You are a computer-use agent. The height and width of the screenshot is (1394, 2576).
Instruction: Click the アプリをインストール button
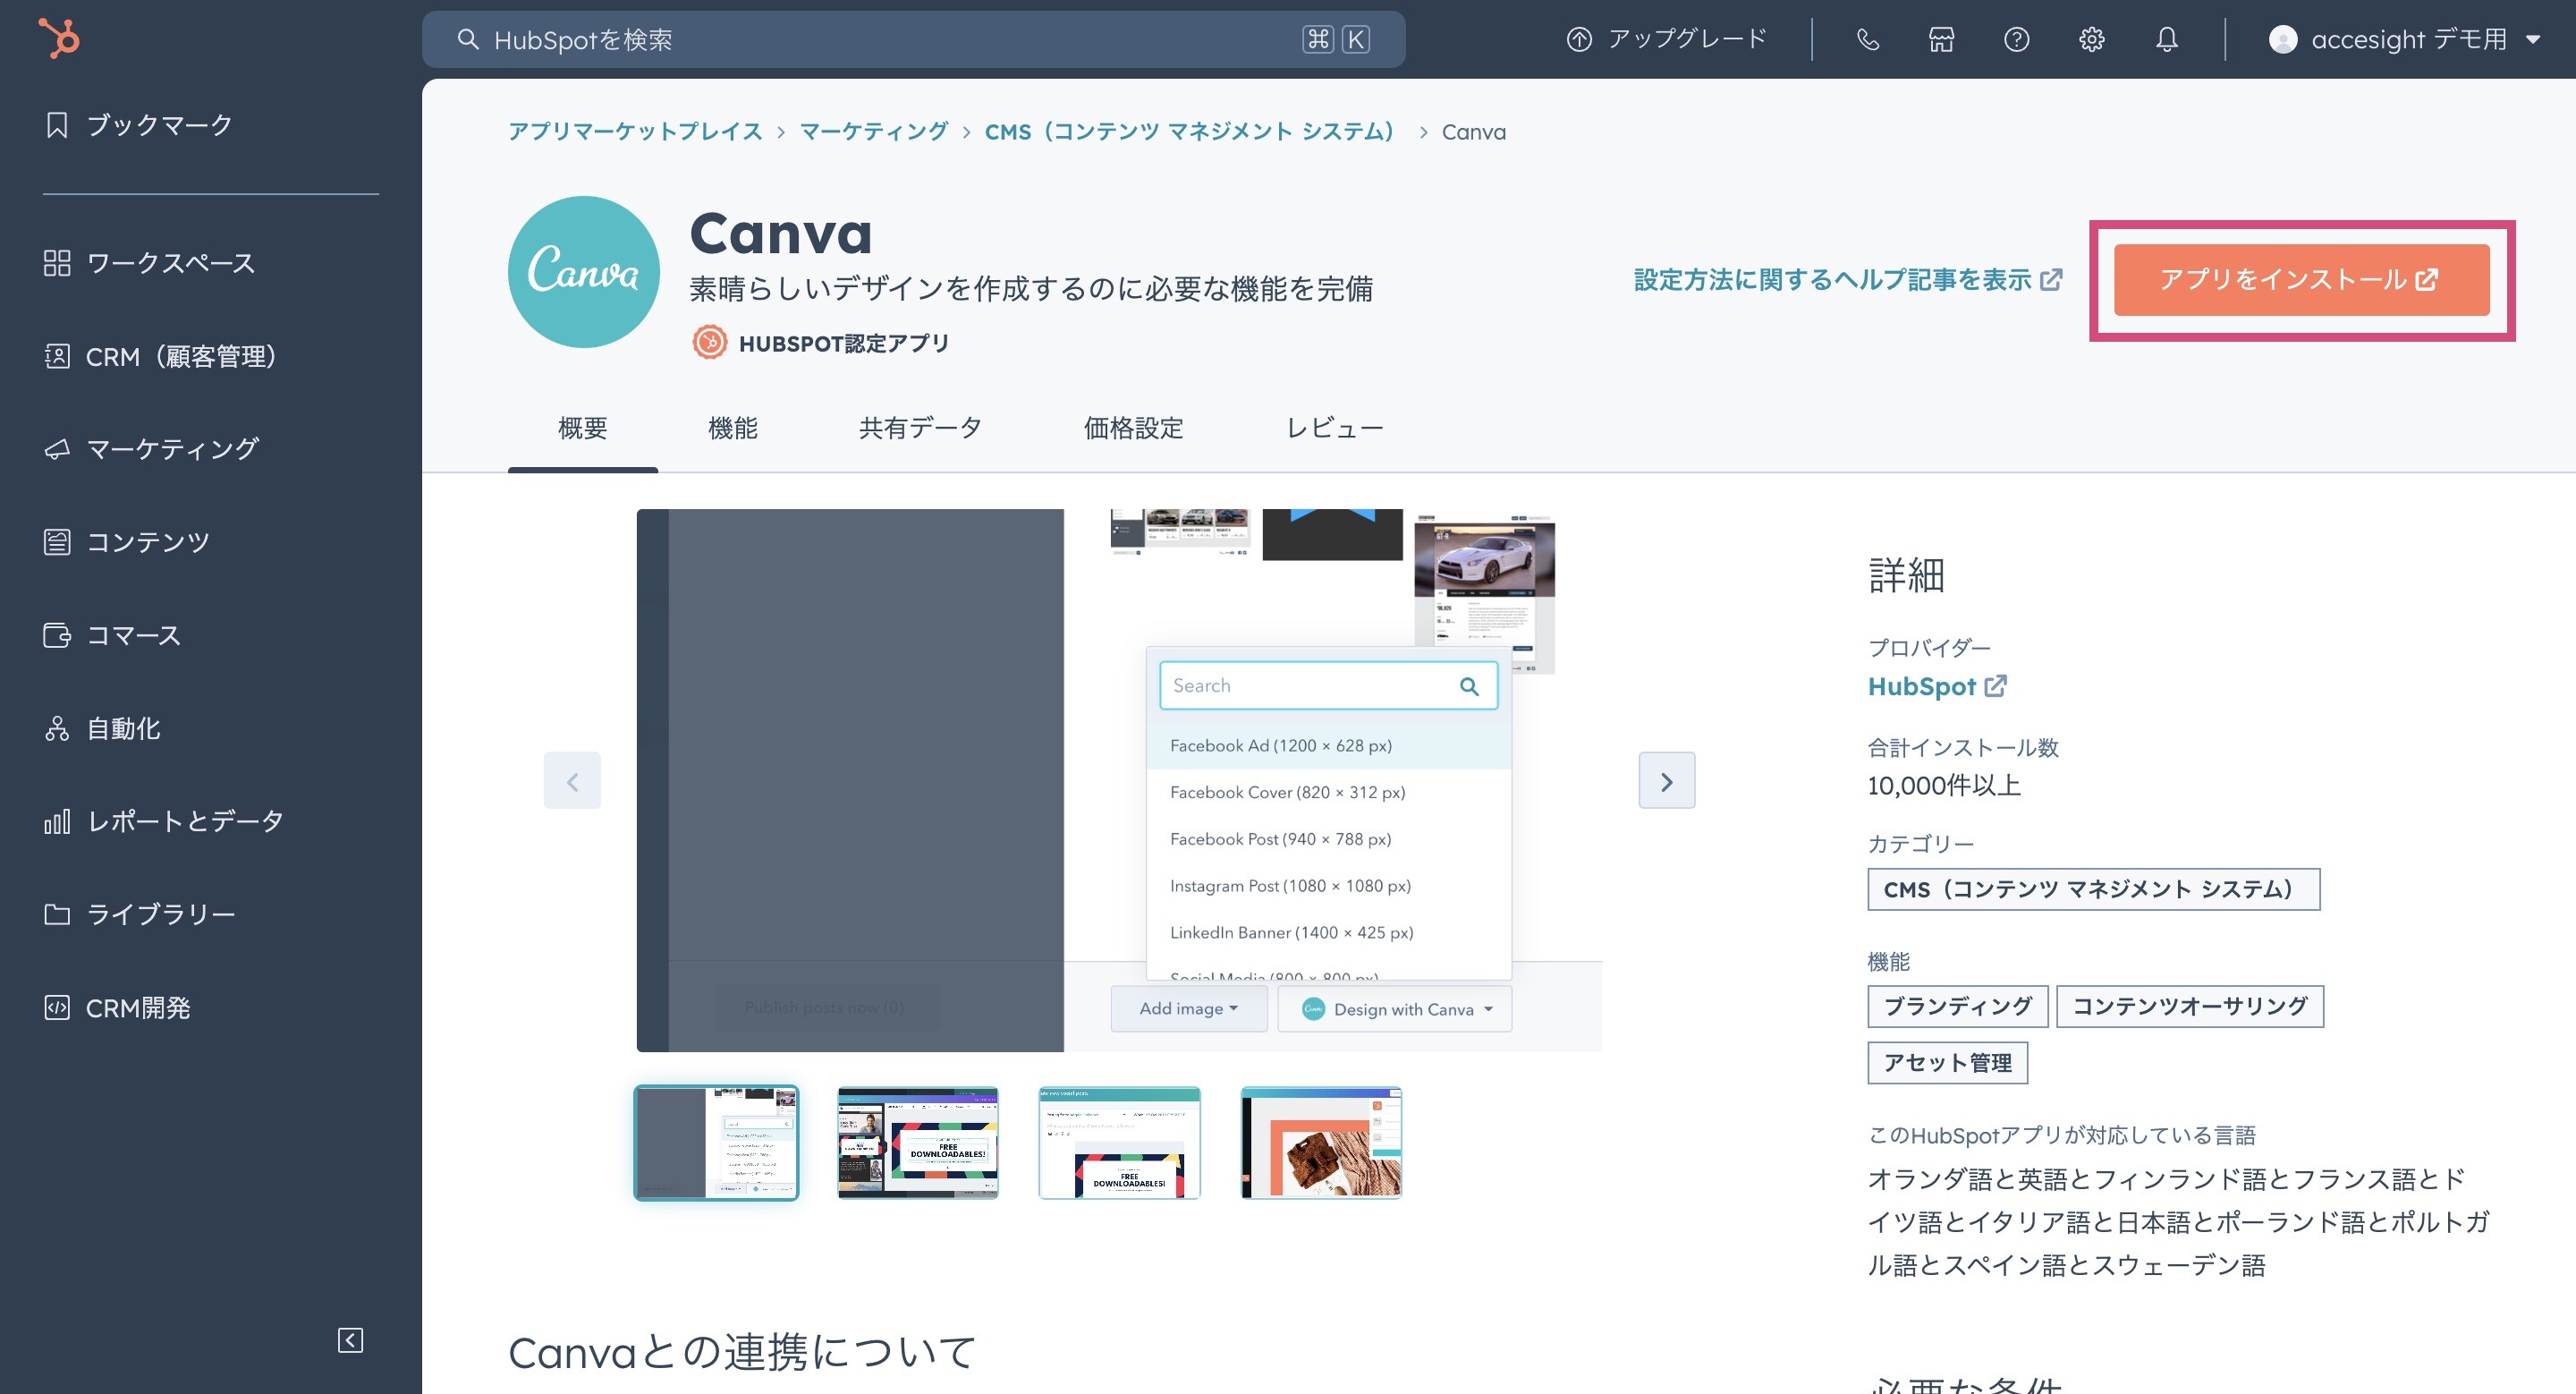coord(2301,280)
